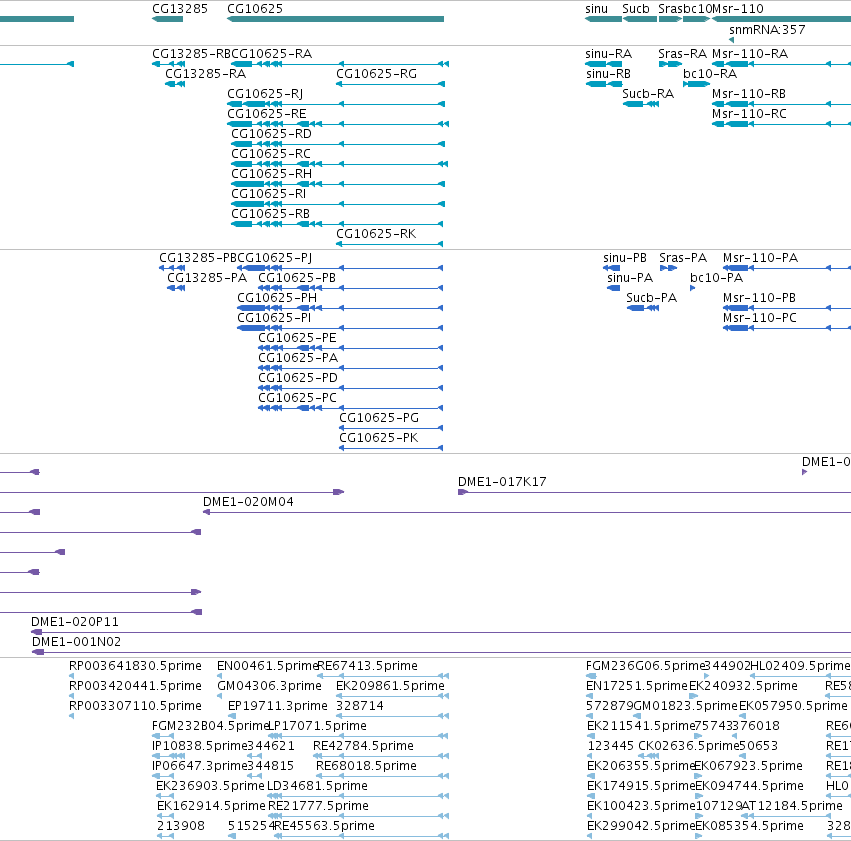This screenshot has width=851, height=841.
Task: Select the CG10625-PB protein label
Action: pyautogui.click(x=297, y=278)
